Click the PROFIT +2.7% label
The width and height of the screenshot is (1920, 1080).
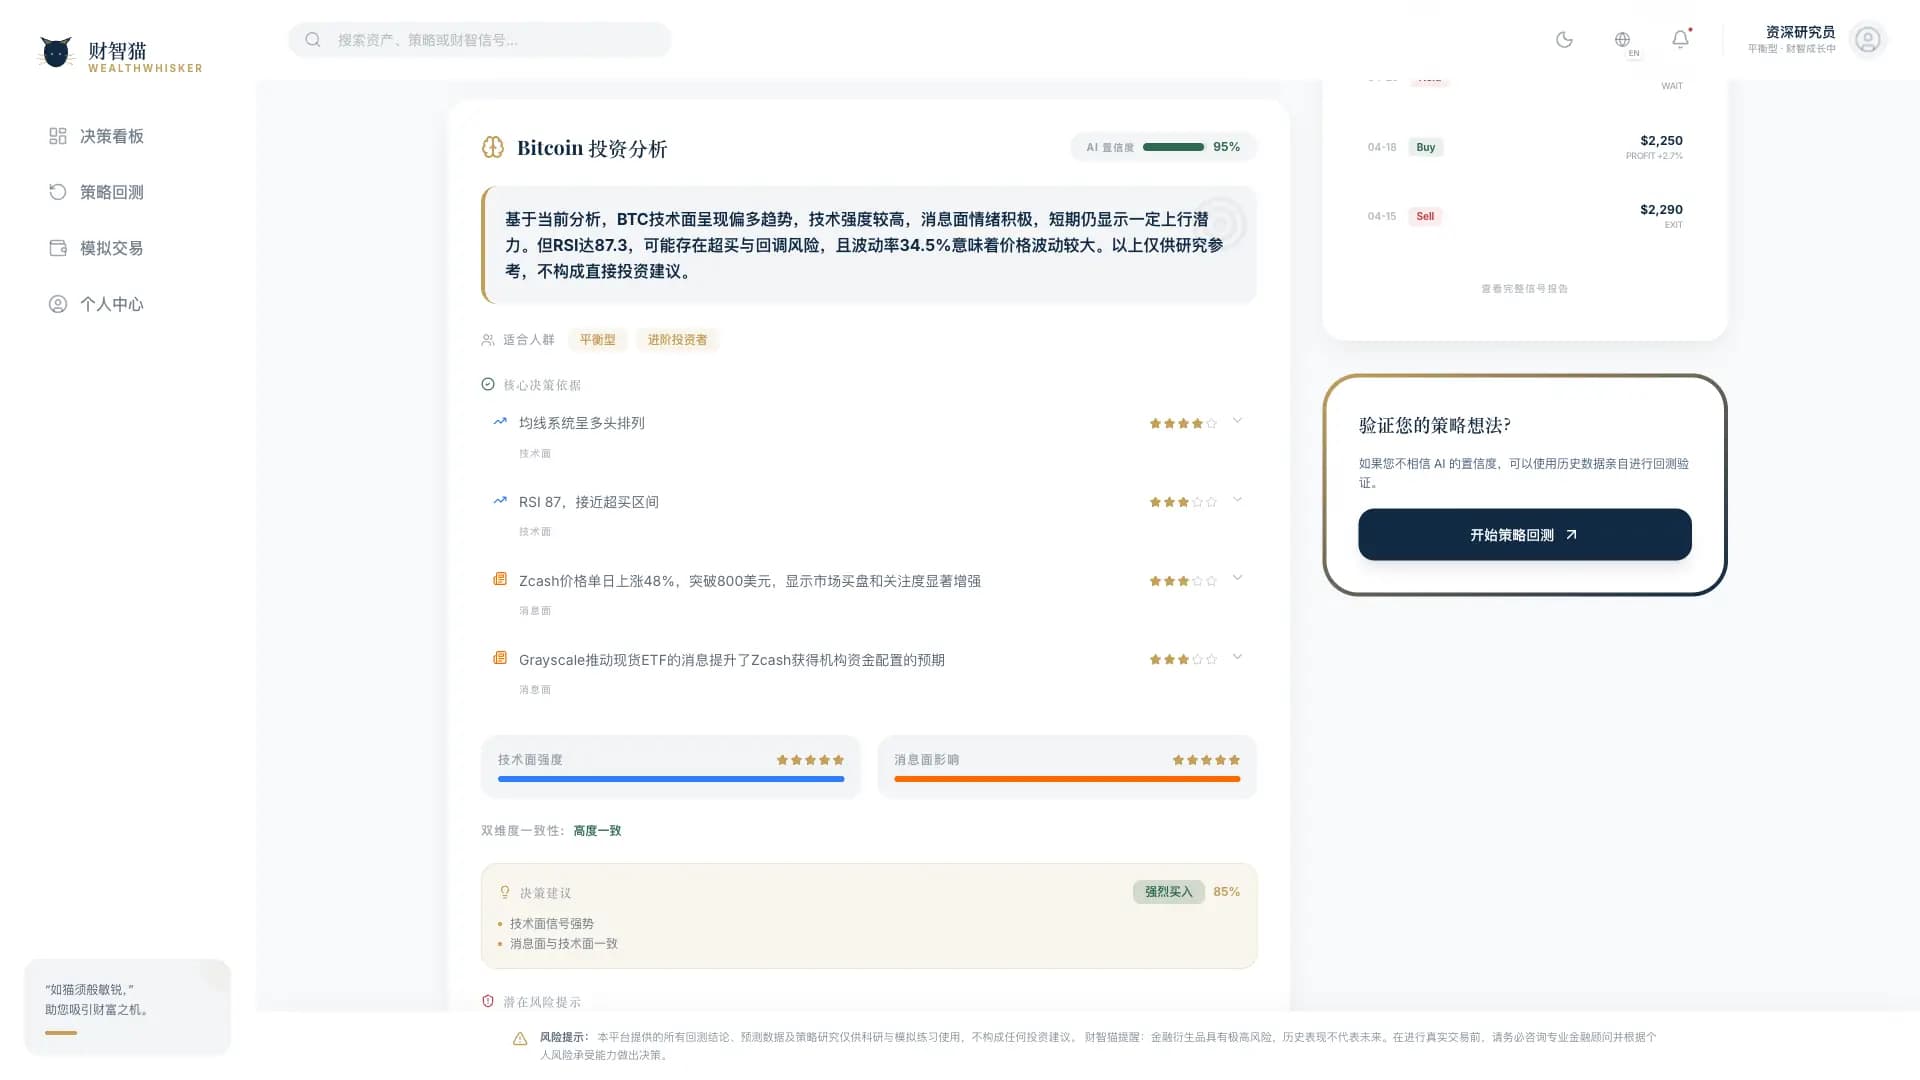pyautogui.click(x=1654, y=156)
